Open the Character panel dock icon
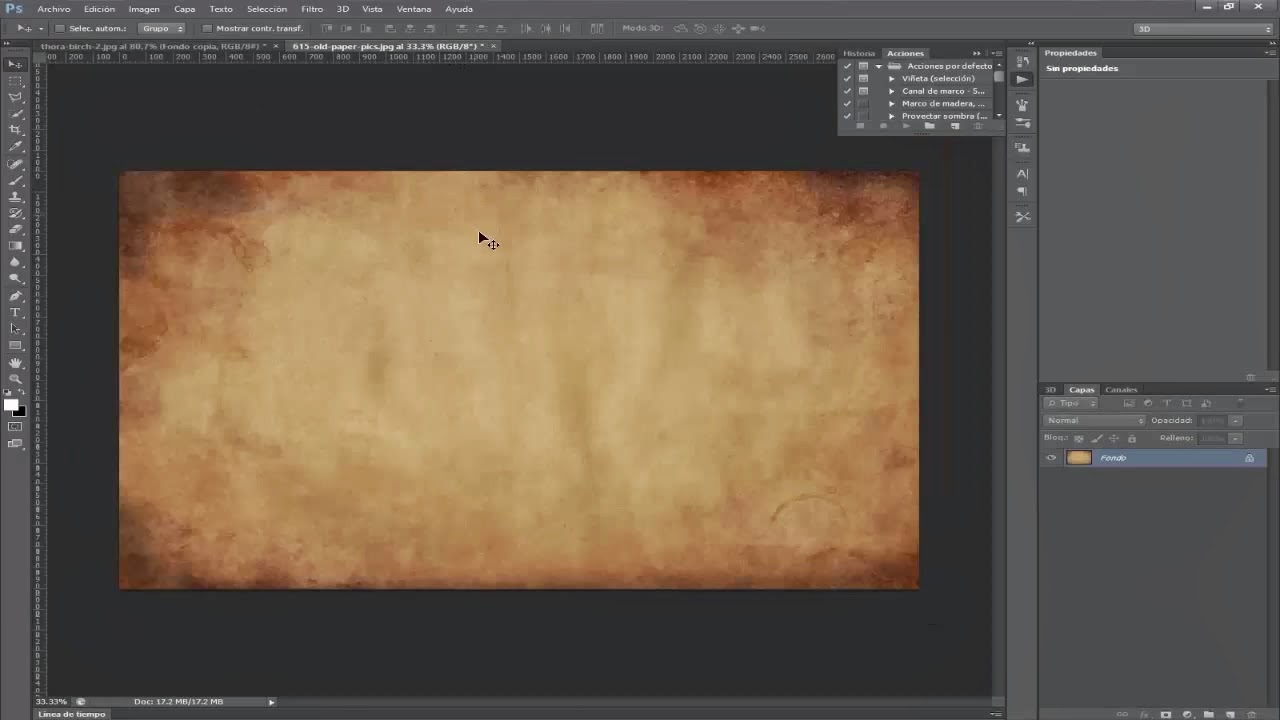Image resolution: width=1280 pixels, height=720 pixels. click(1022, 174)
